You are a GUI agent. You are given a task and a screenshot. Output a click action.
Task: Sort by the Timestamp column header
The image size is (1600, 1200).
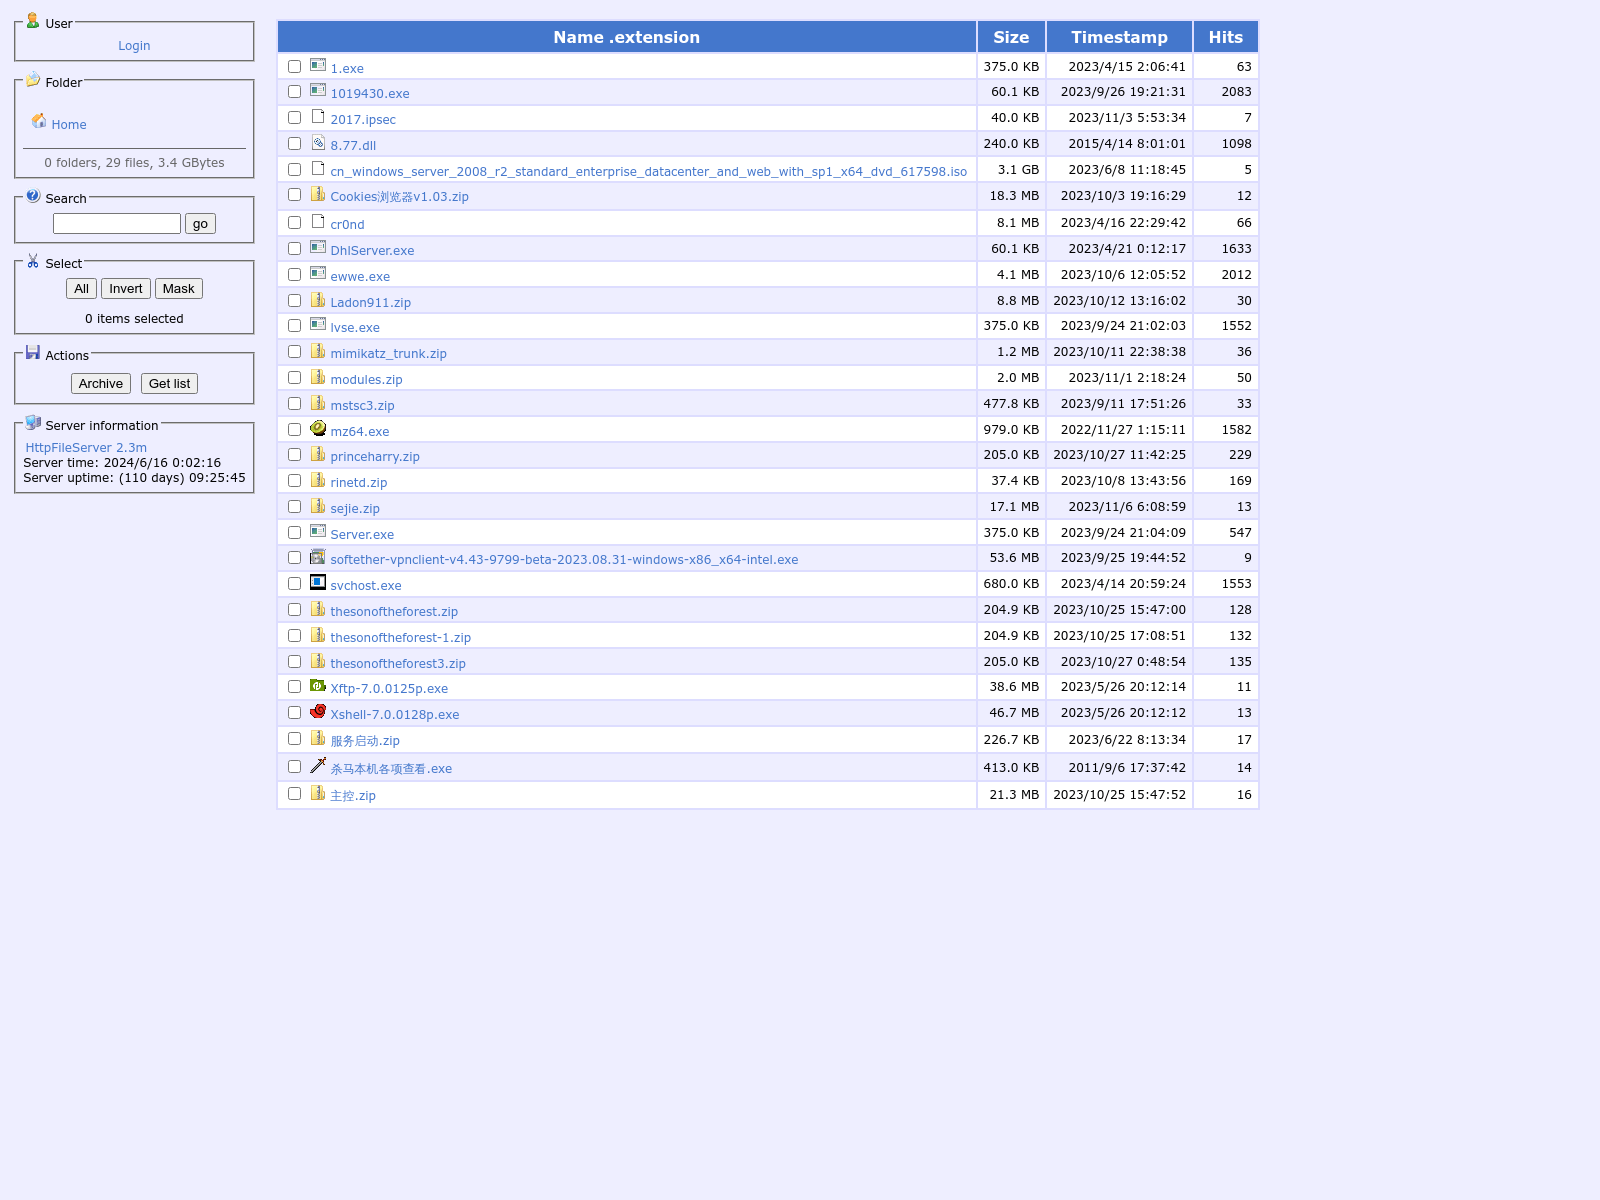click(1119, 37)
